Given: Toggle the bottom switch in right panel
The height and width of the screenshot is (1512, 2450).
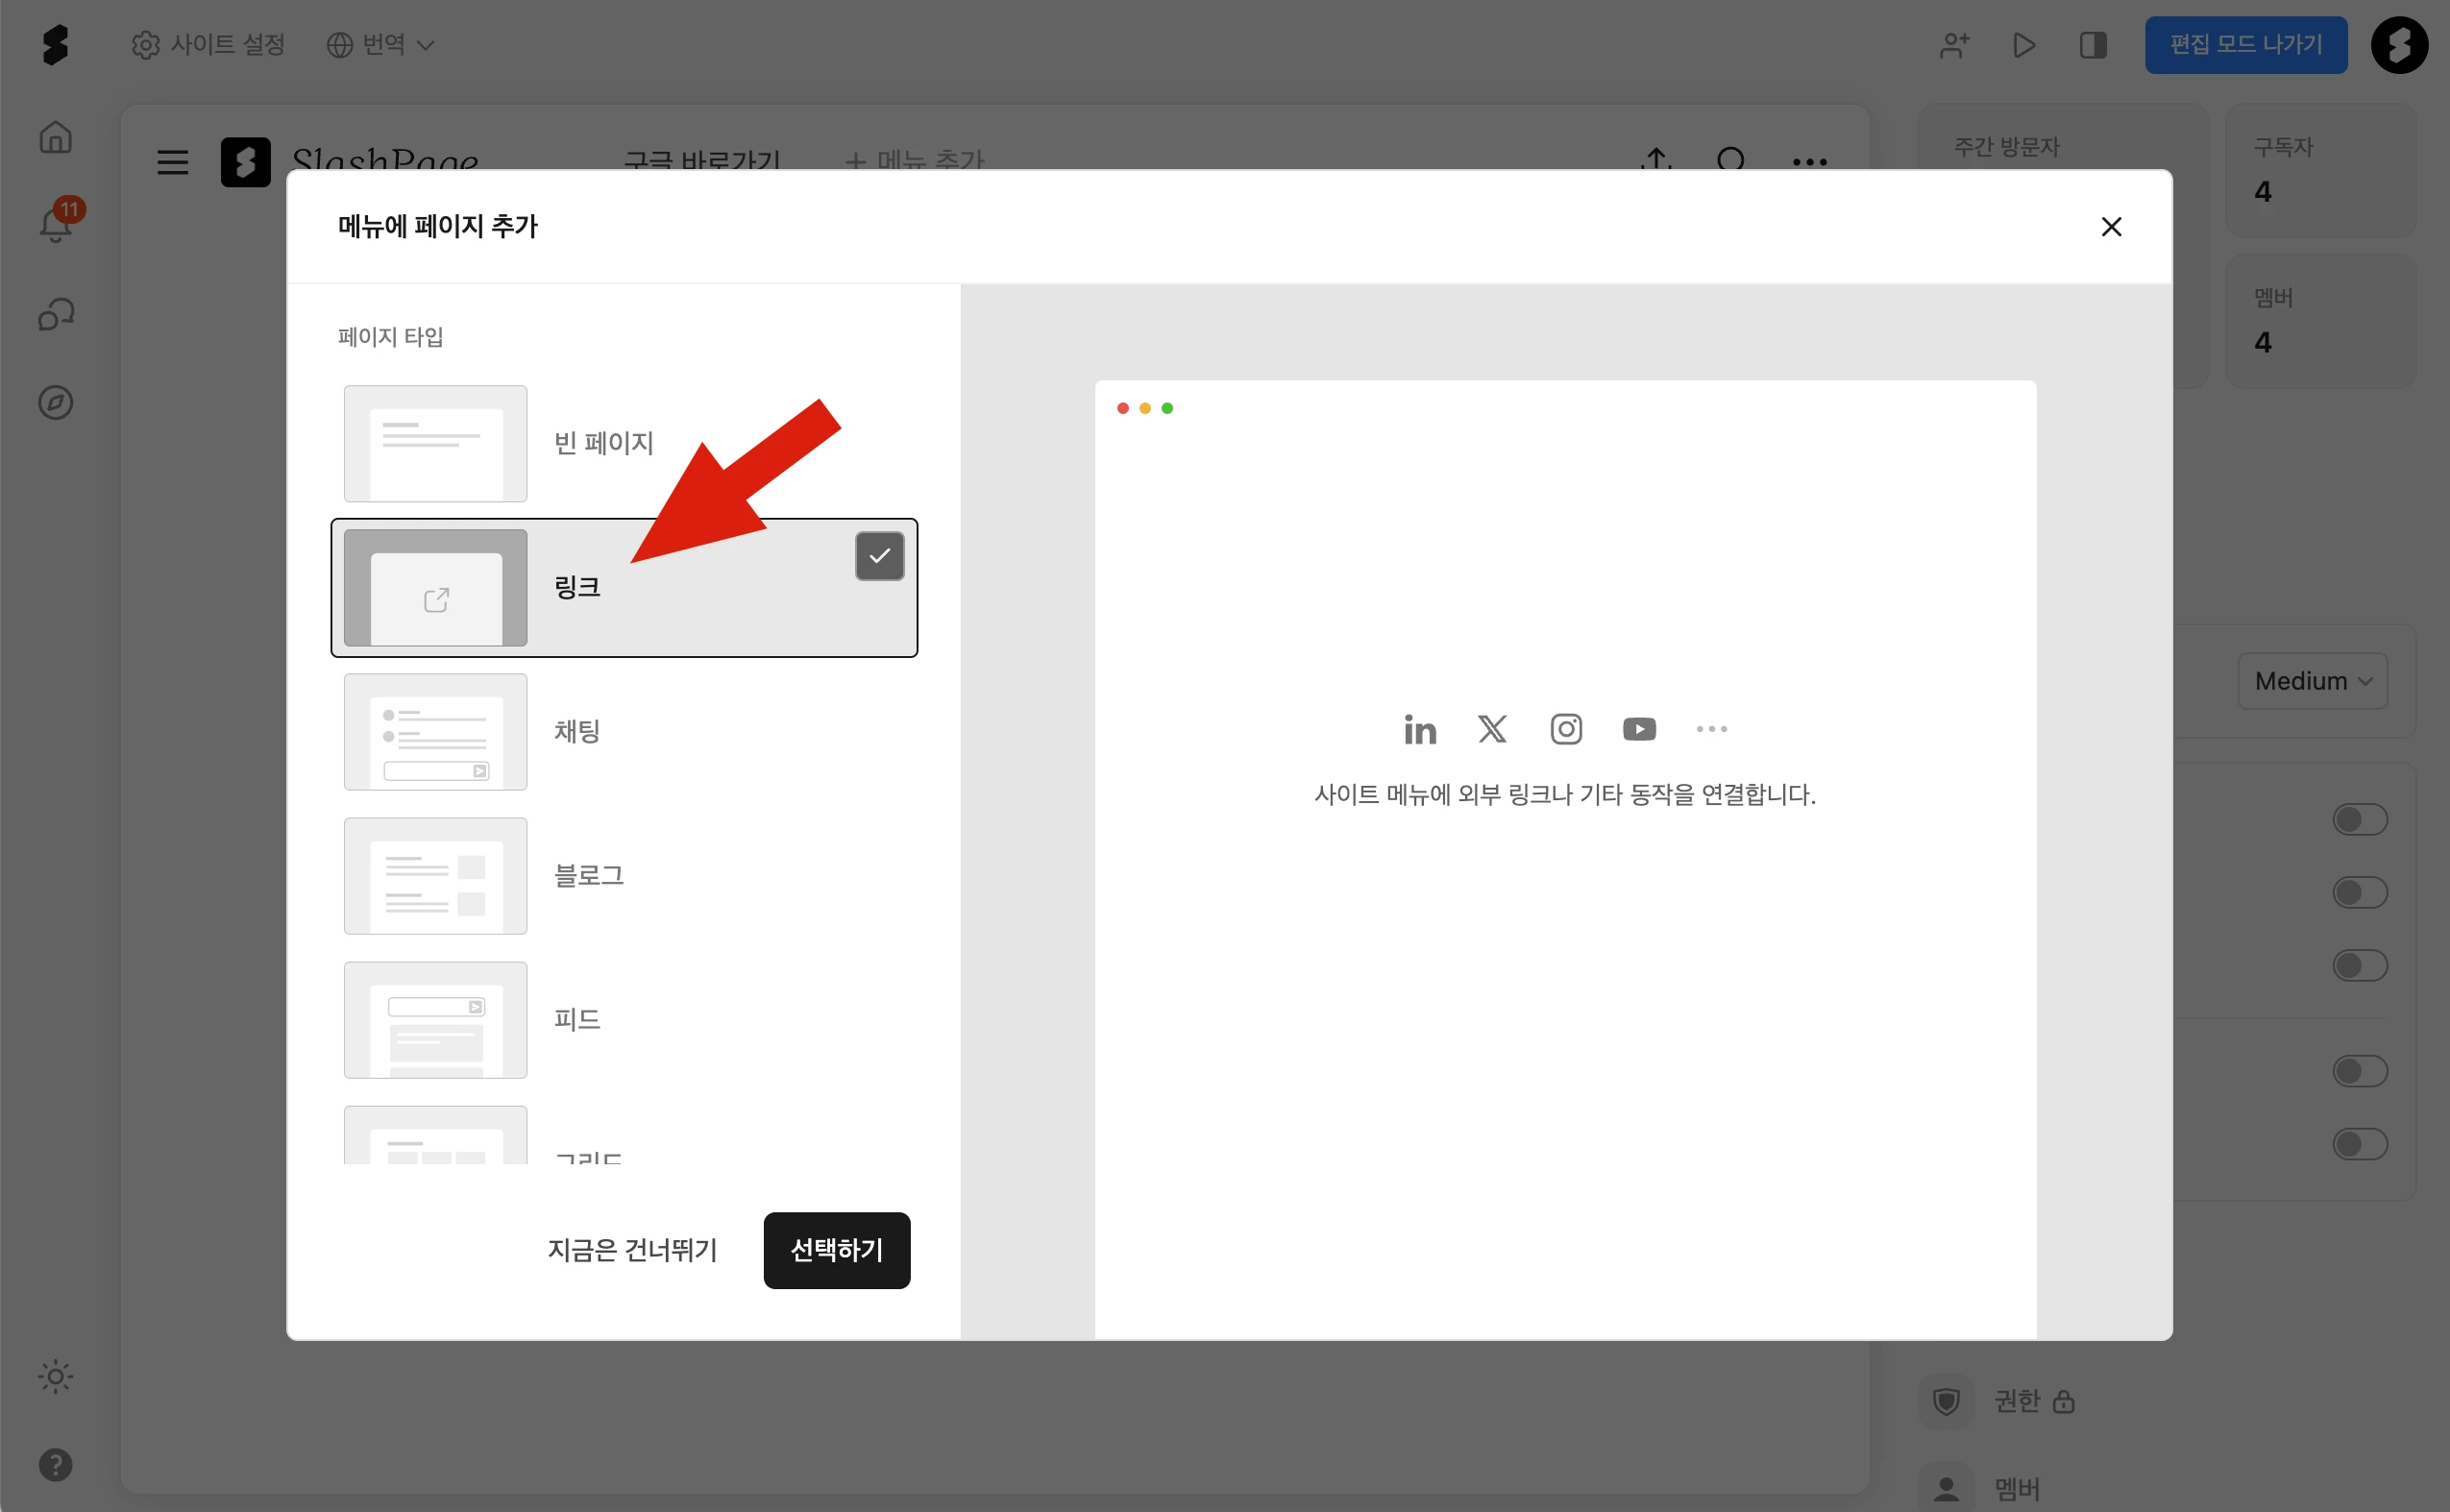Looking at the screenshot, I should (x=2359, y=1143).
